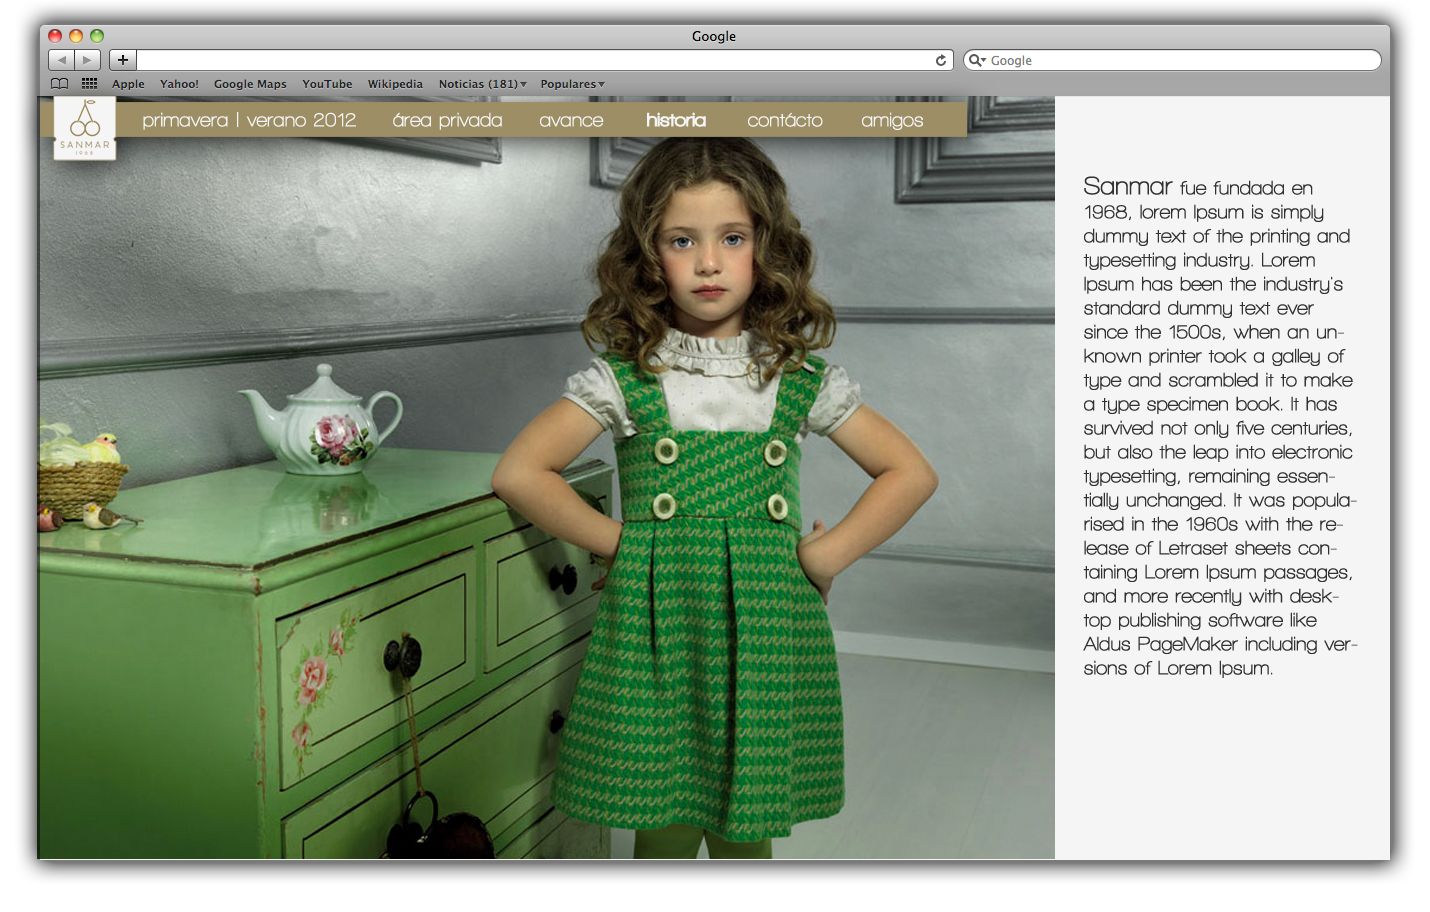
Task: Go to primavera | verano 2012 page
Action: [249, 120]
